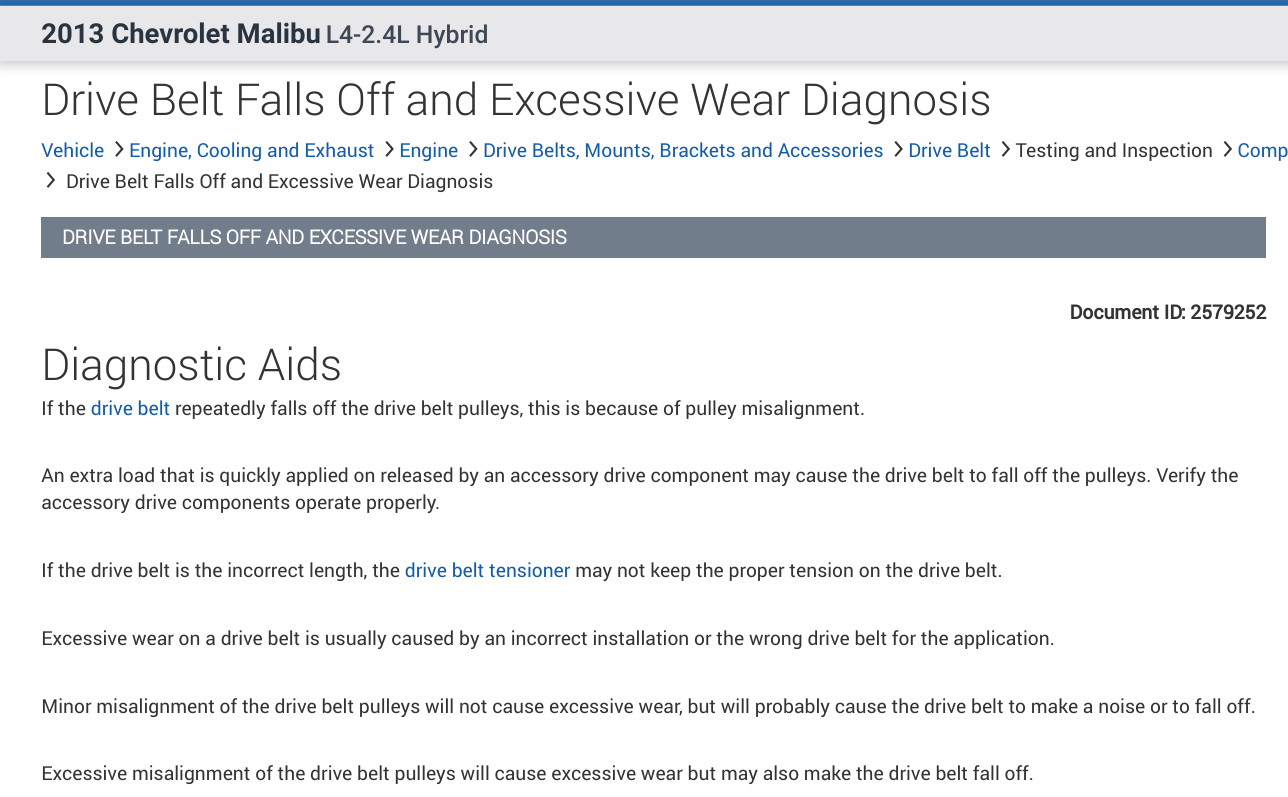1288x797 pixels.
Task: Click chevron before the Engine breadcrumb
Action: 388,150
